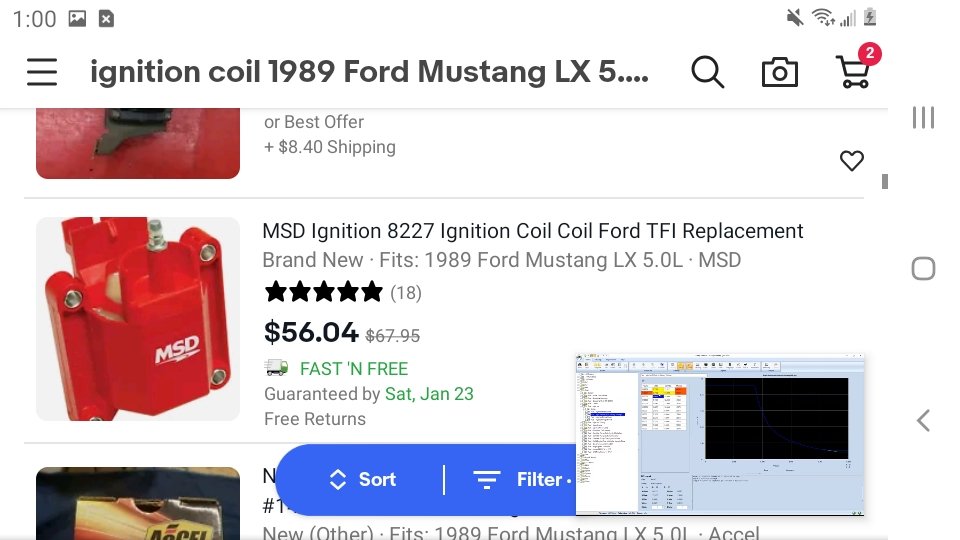The width and height of the screenshot is (960, 540).
Task: Open MSD Ignition 8227 Ignition Coil listing
Action: 533,231
